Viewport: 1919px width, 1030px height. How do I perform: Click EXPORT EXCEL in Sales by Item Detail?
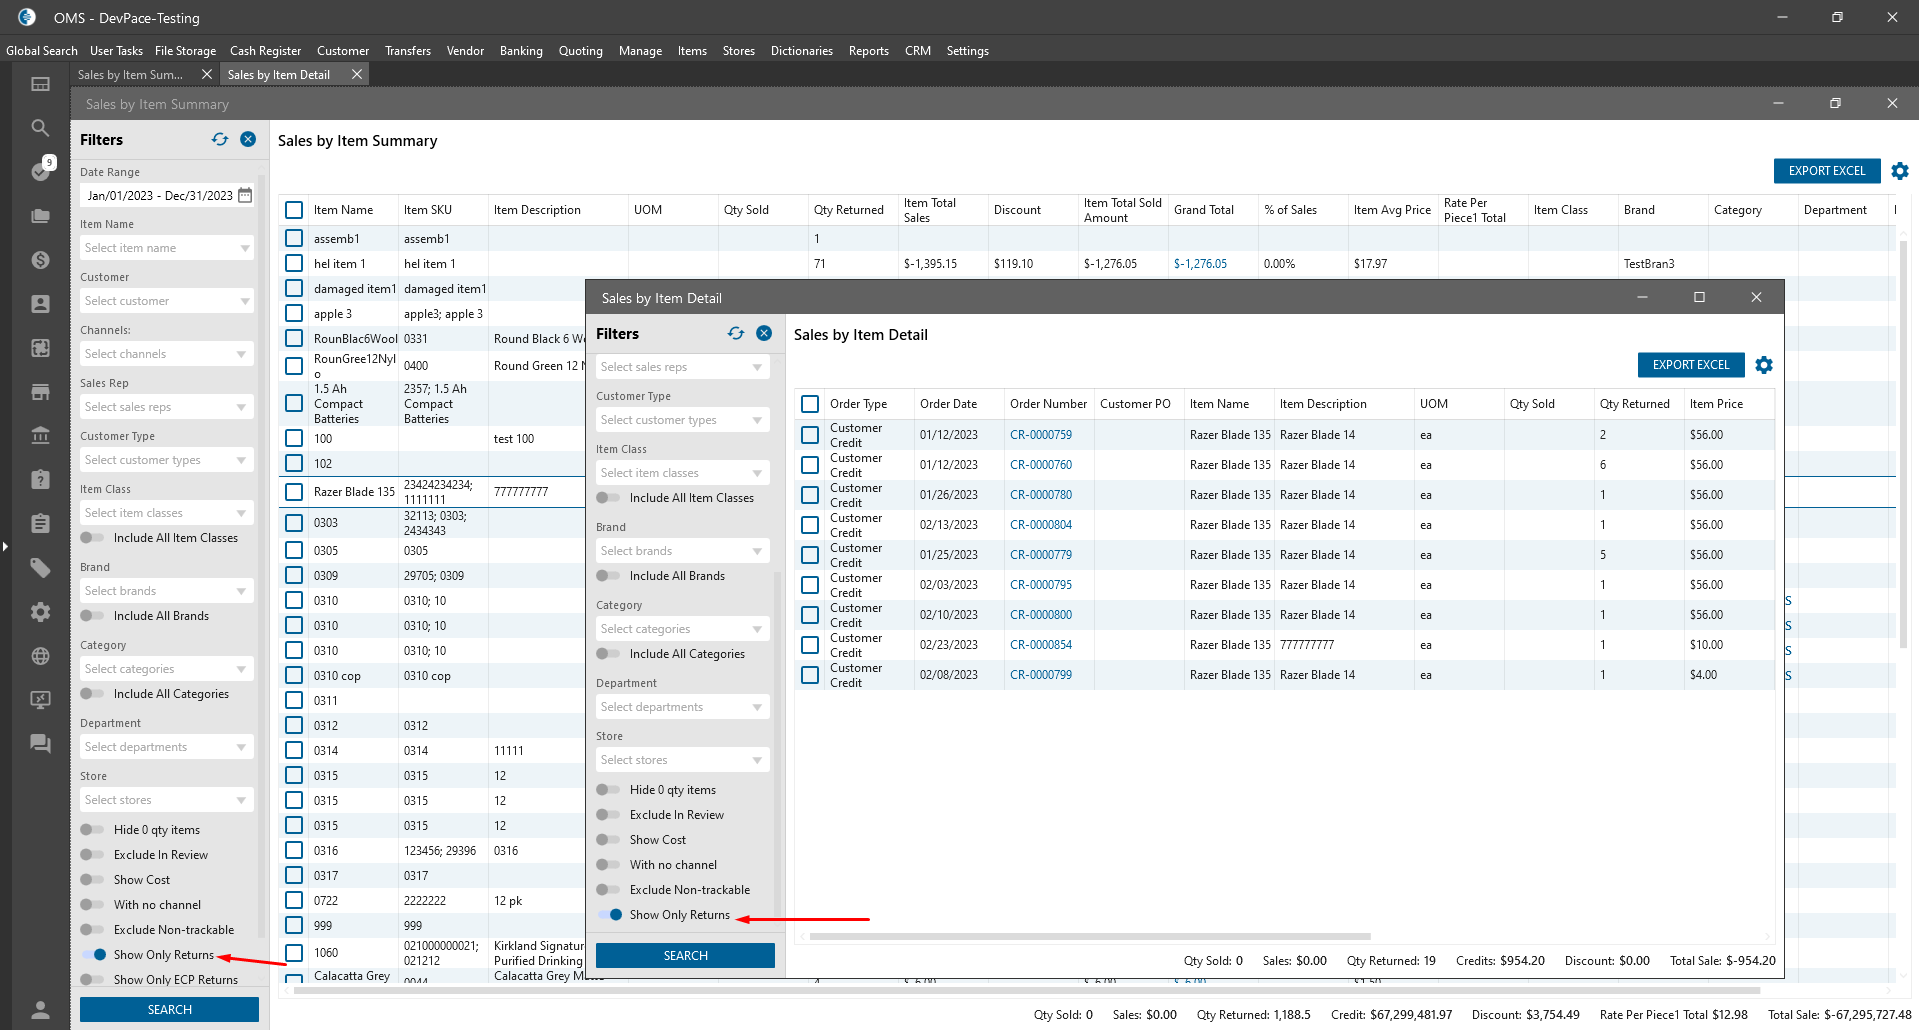(x=1690, y=365)
